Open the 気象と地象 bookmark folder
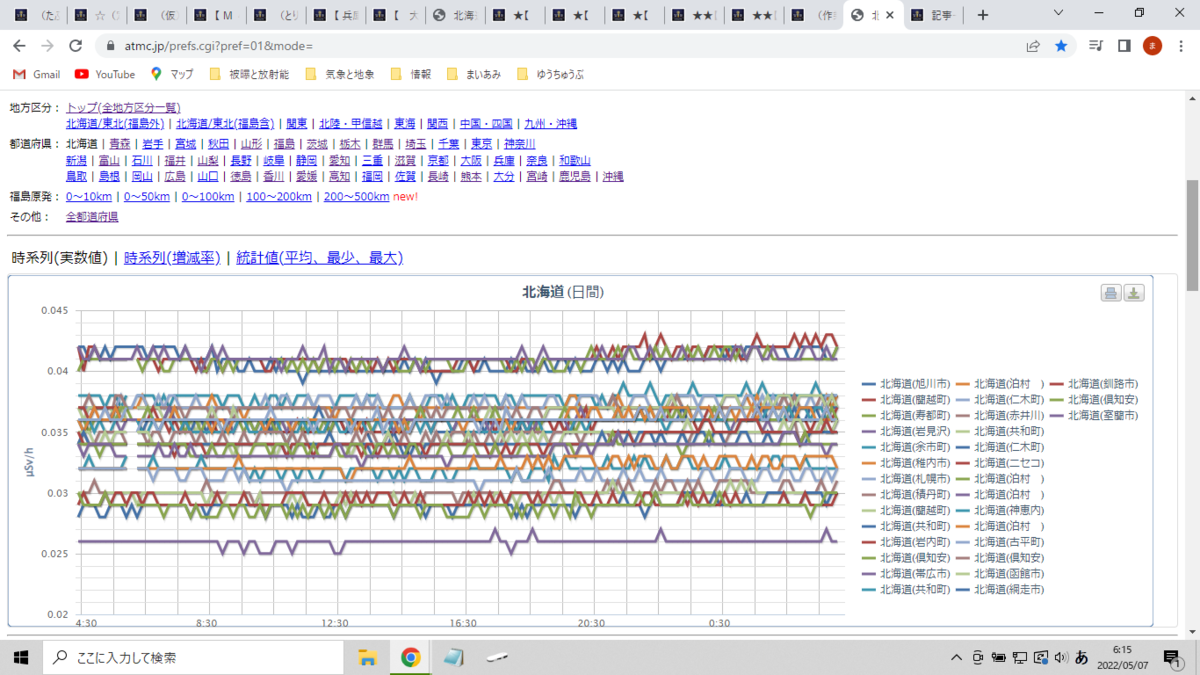 (339, 74)
